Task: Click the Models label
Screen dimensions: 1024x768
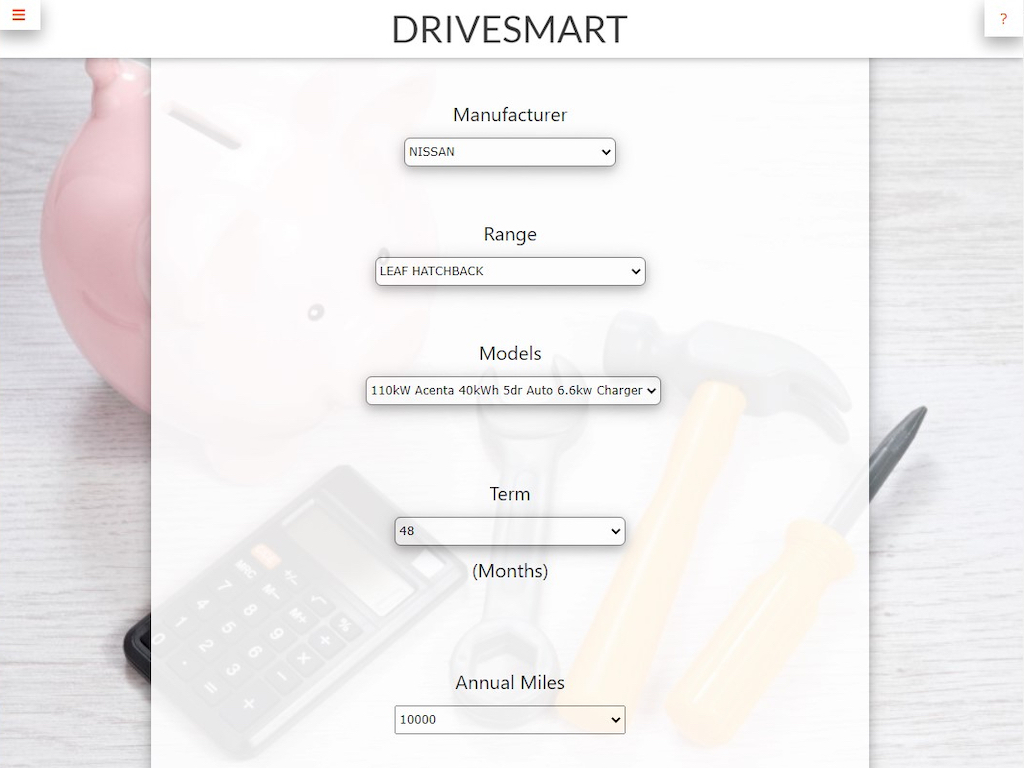Action: pos(509,353)
